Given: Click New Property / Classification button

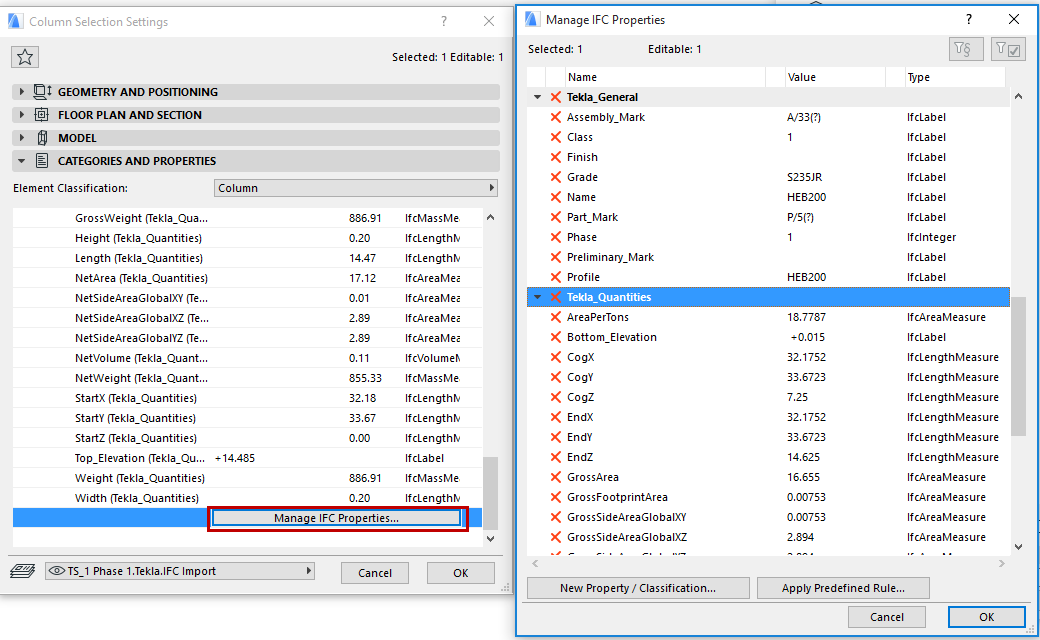Looking at the screenshot, I should click(x=638, y=588).
